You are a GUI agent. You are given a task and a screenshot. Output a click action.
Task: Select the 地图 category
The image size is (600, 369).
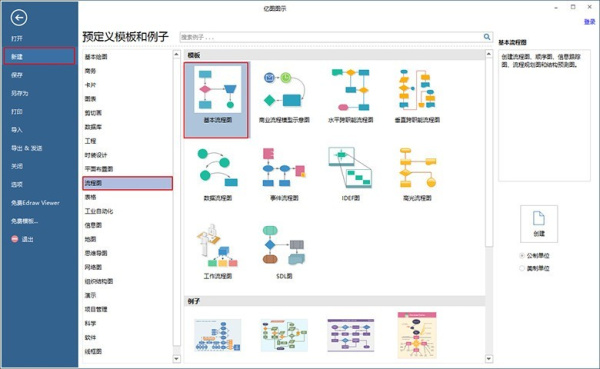[90, 239]
